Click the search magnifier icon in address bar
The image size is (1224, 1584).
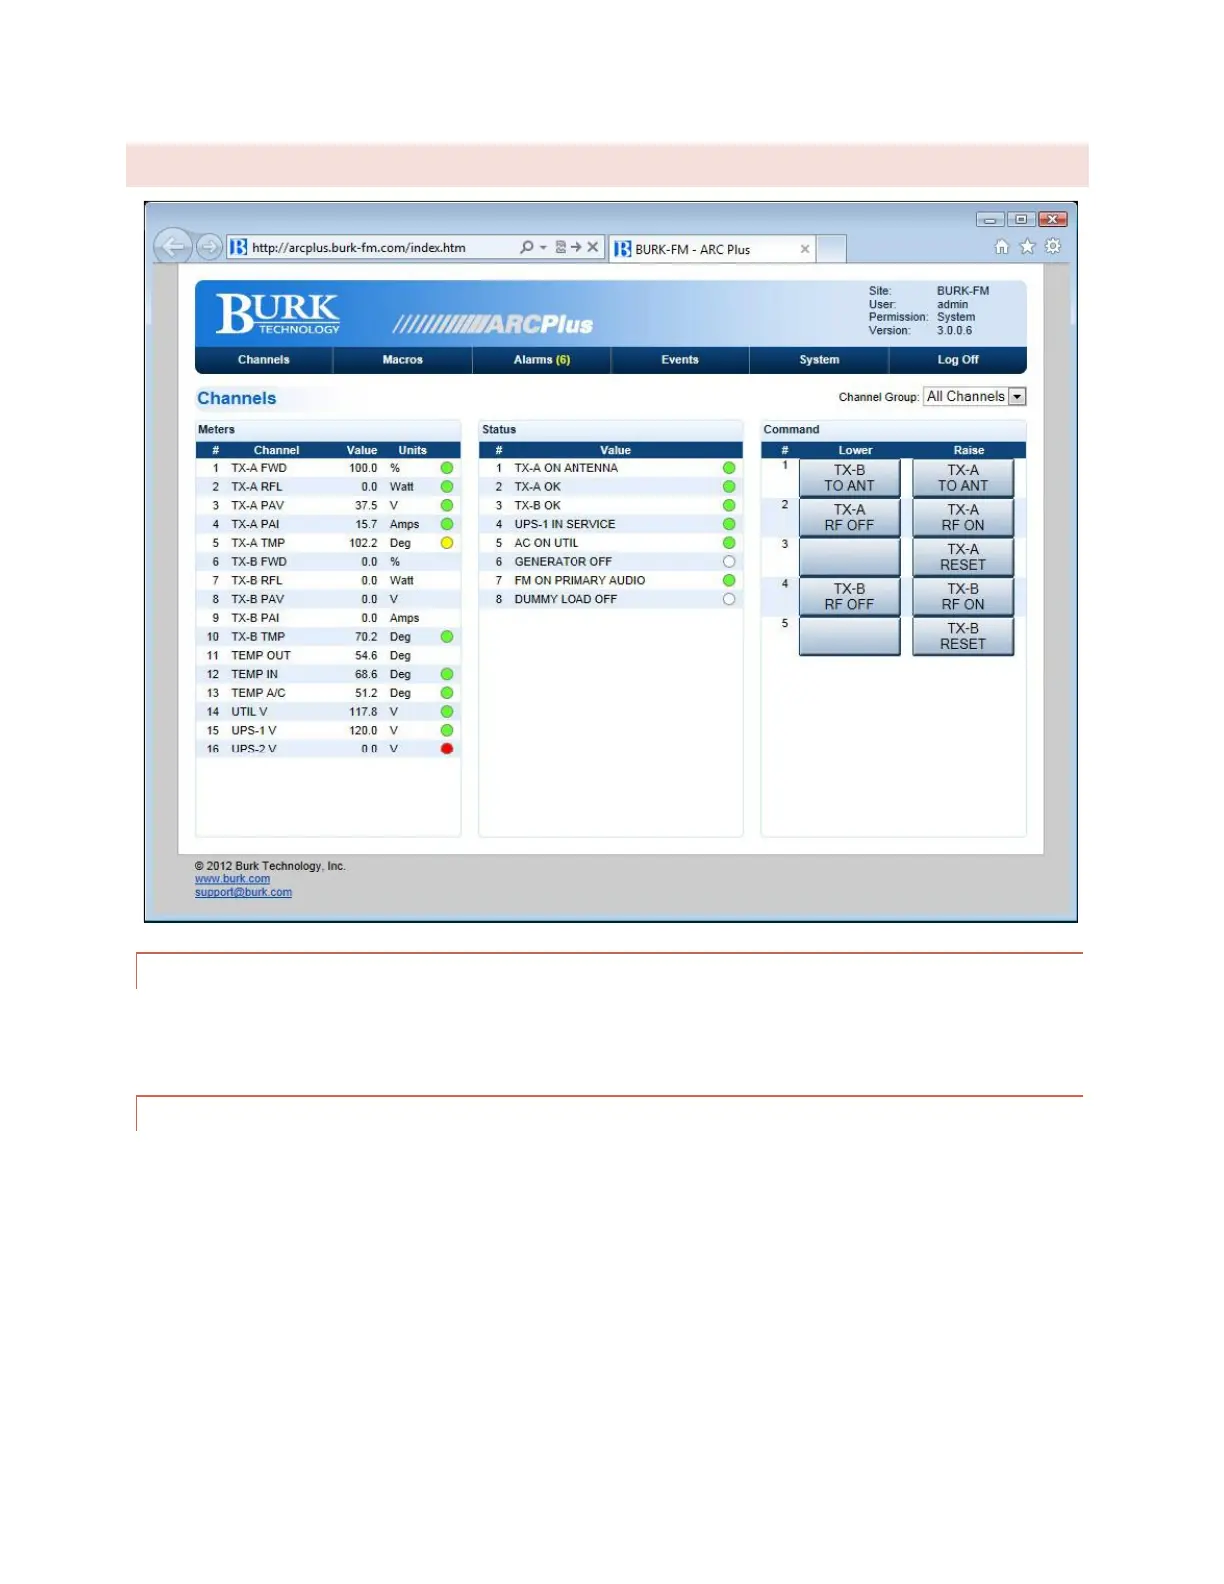(526, 247)
